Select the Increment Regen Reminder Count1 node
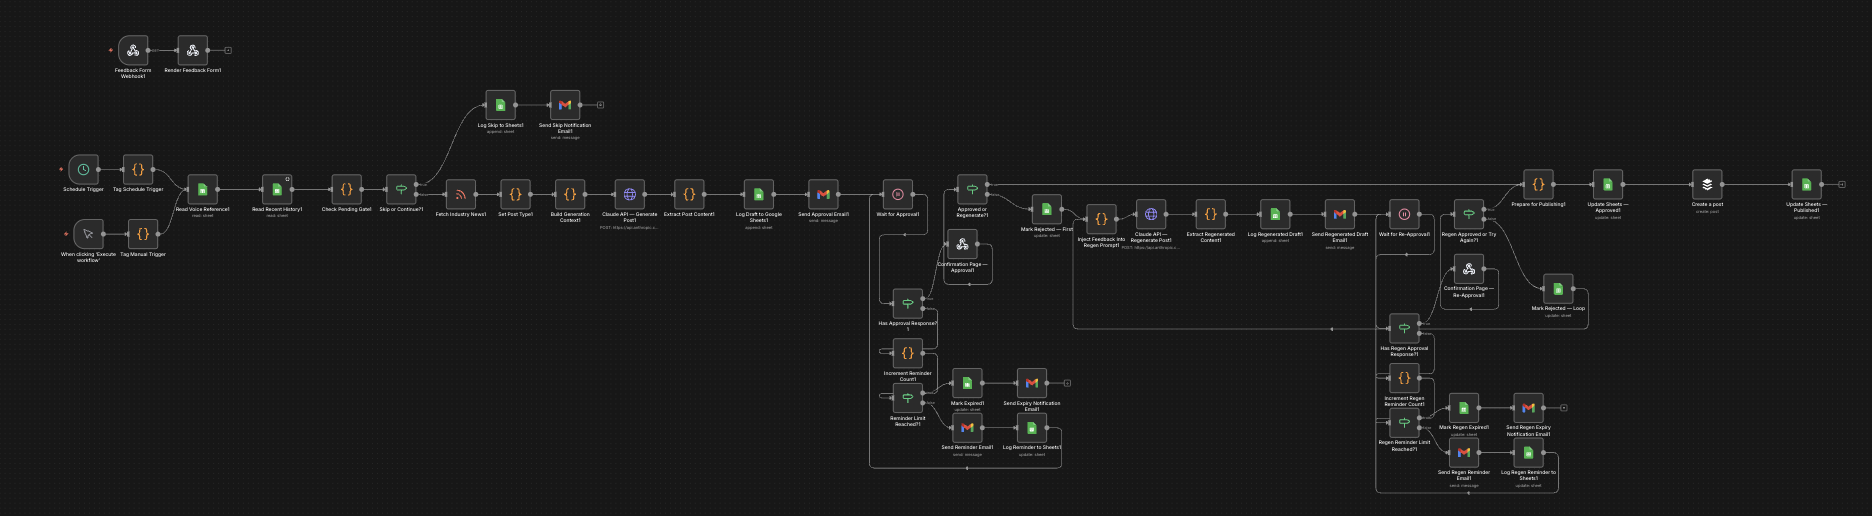This screenshot has height=516, width=1872. pyautogui.click(x=1404, y=378)
